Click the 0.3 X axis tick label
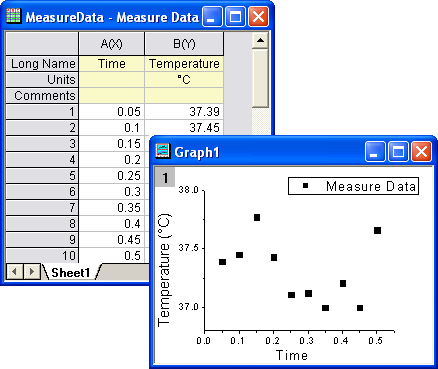Viewport: 438px width, 369px height. [307, 341]
